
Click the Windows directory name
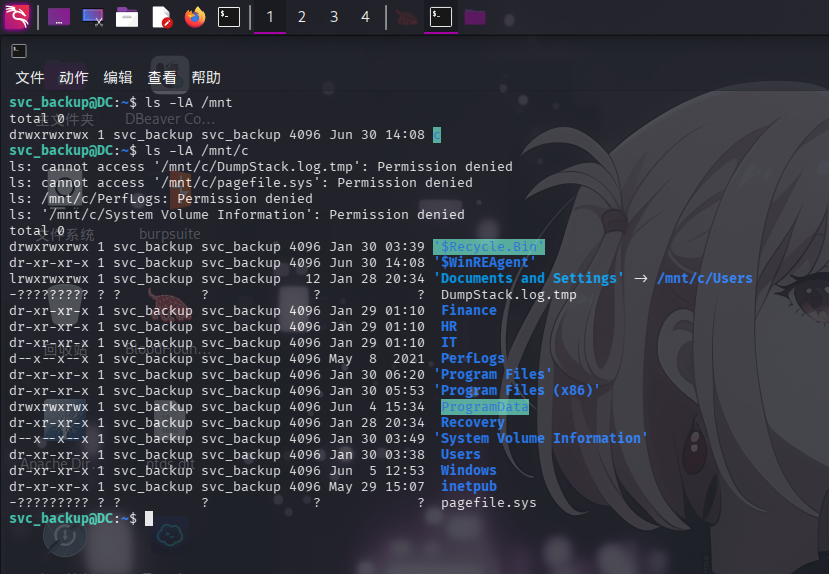click(468, 470)
